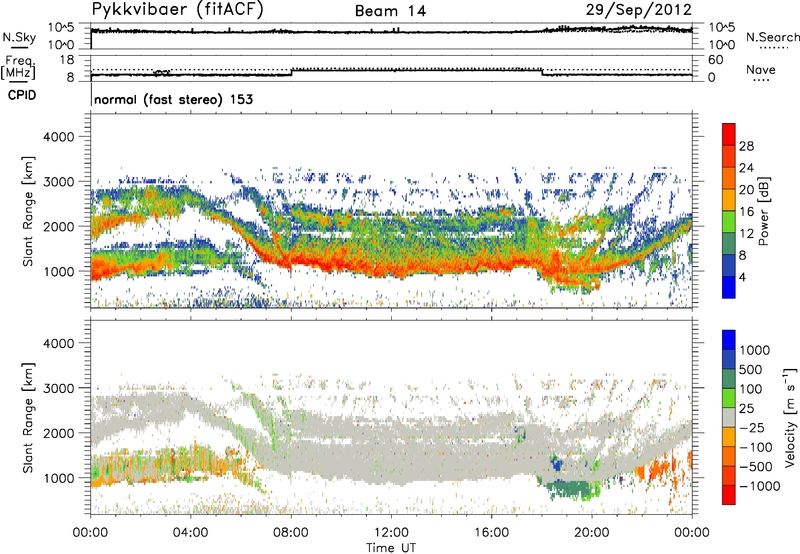Click the 'Nave' legend label
The width and height of the screenshot is (800, 554).
[x=761, y=69]
